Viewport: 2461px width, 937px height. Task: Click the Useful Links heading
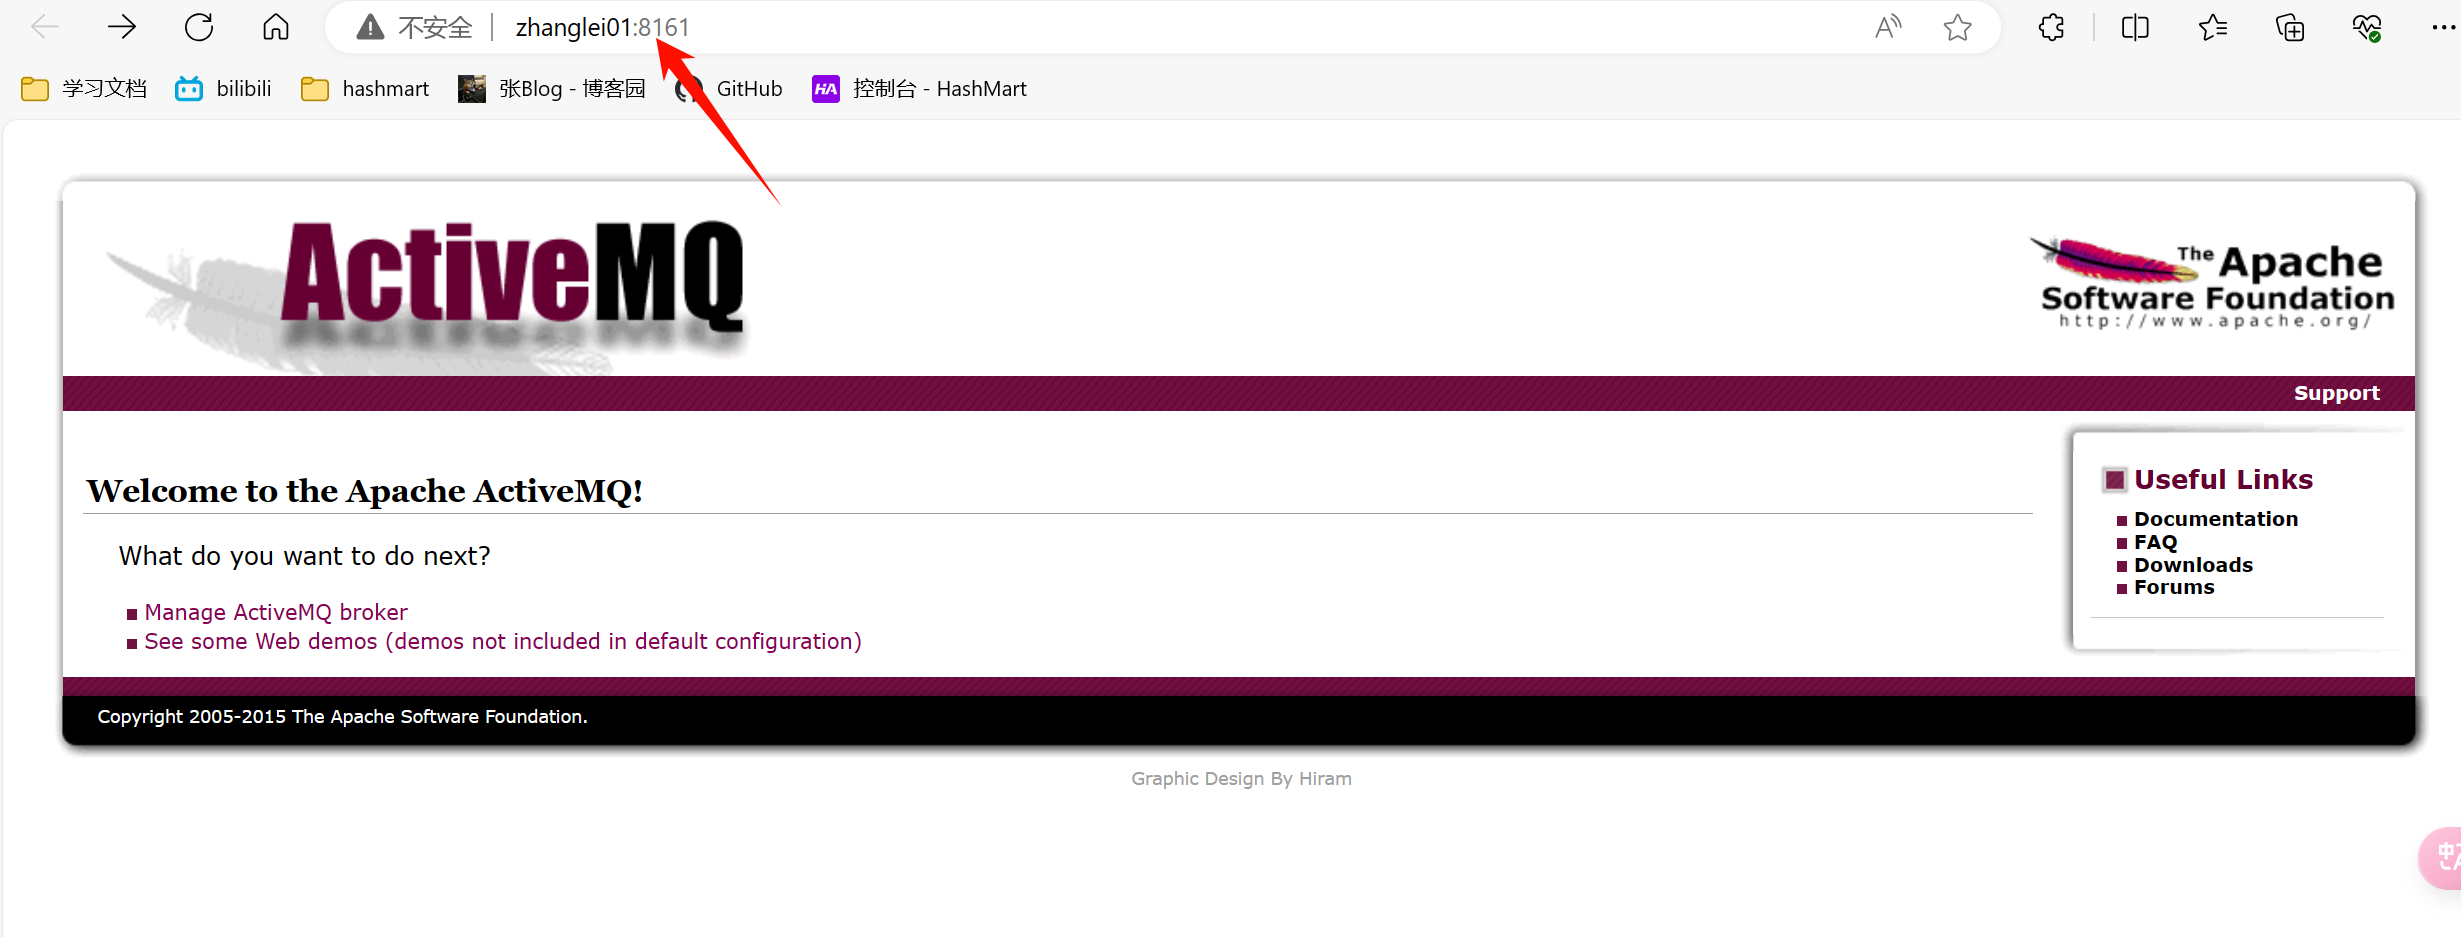tap(2222, 480)
